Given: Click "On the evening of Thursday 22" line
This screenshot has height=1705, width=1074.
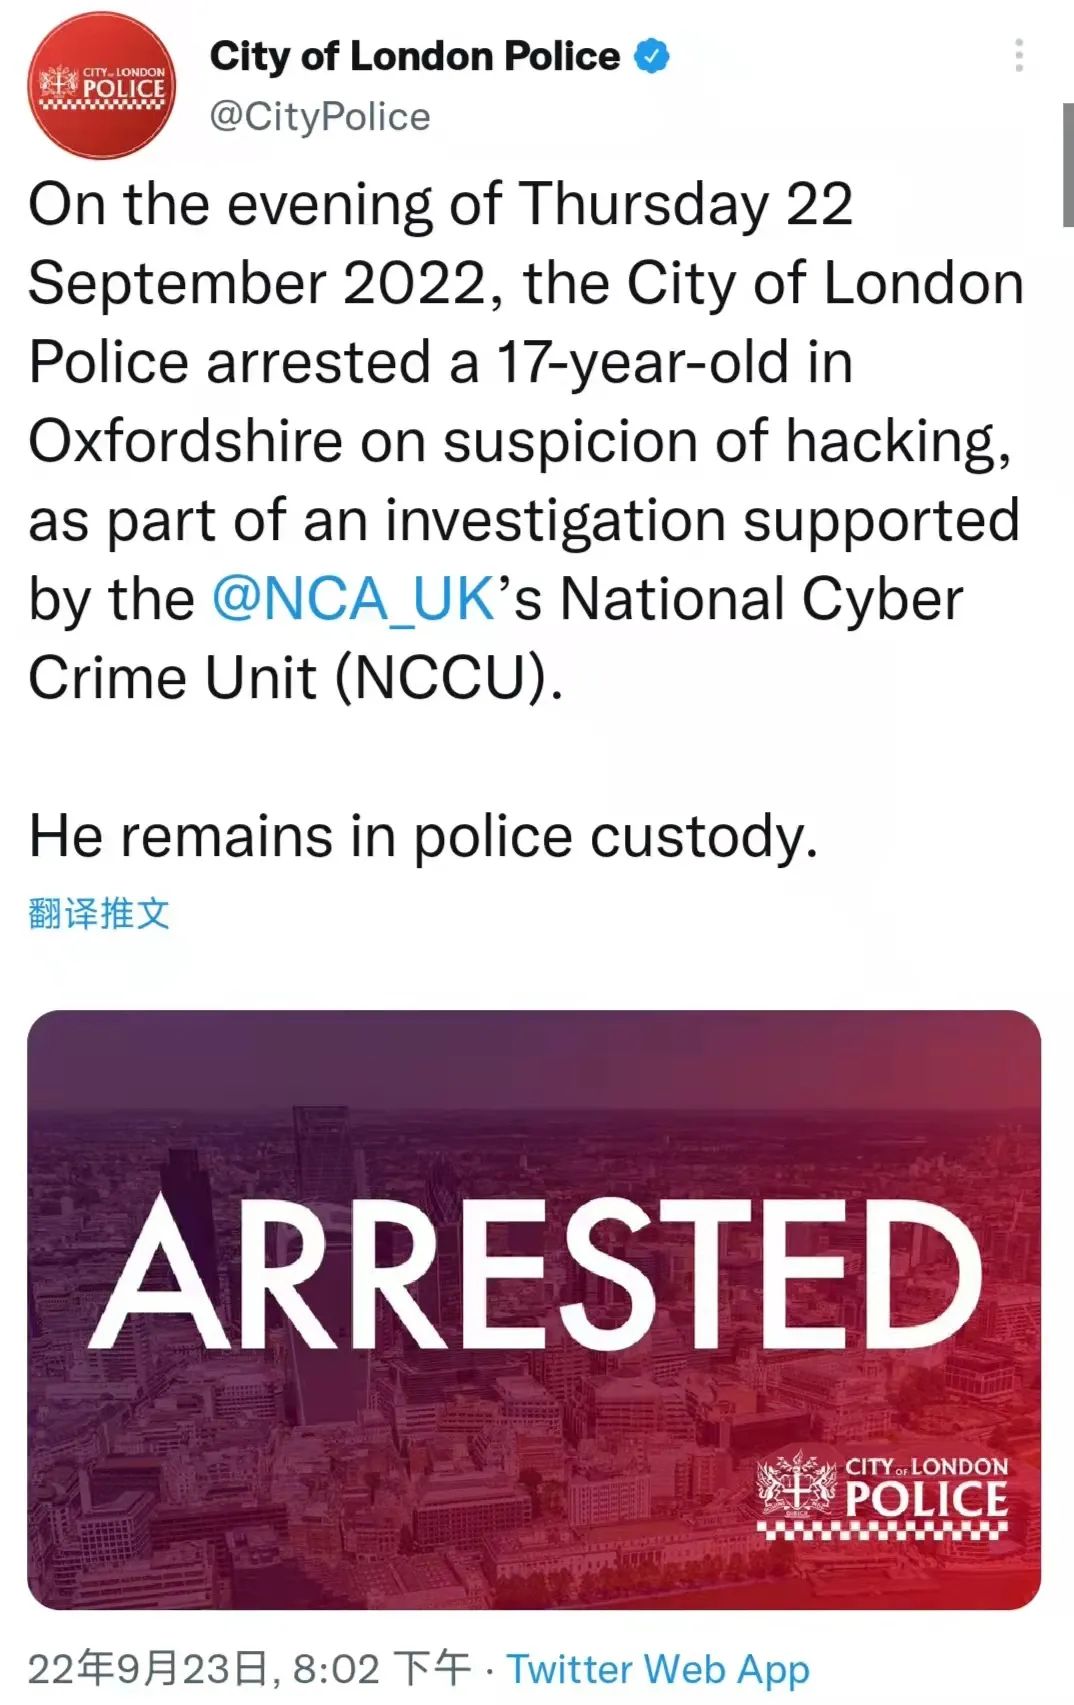Looking at the screenshot, I should (x=440, y=205).
